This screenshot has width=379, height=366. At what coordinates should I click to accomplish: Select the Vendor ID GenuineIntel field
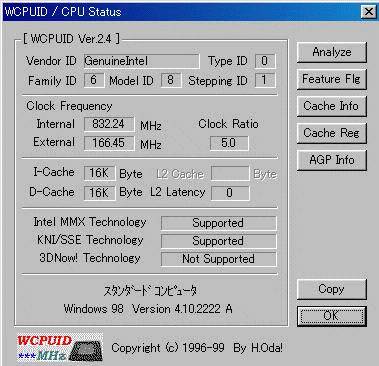(142, 61)
